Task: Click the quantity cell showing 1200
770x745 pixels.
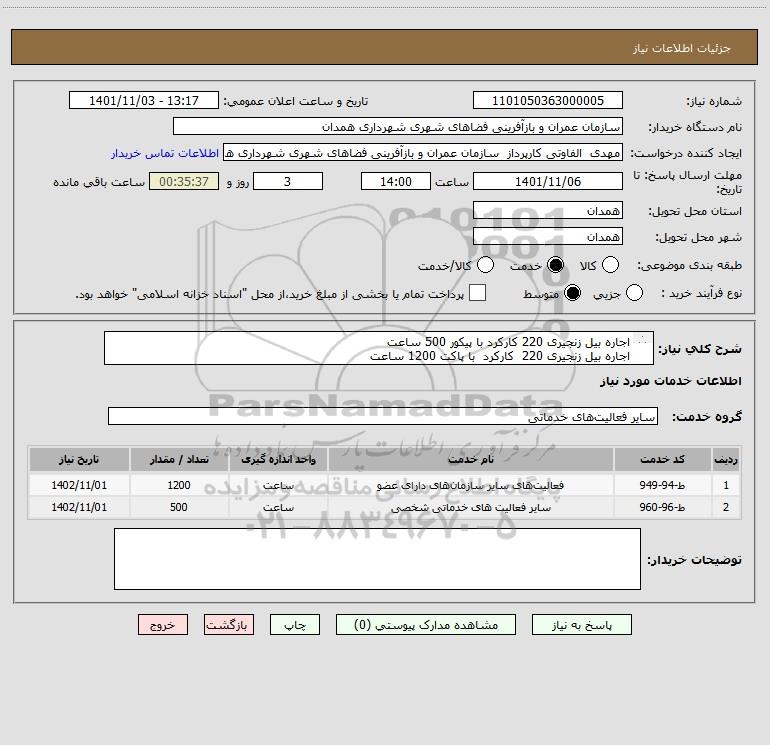Action: click(x=179, y=485)
